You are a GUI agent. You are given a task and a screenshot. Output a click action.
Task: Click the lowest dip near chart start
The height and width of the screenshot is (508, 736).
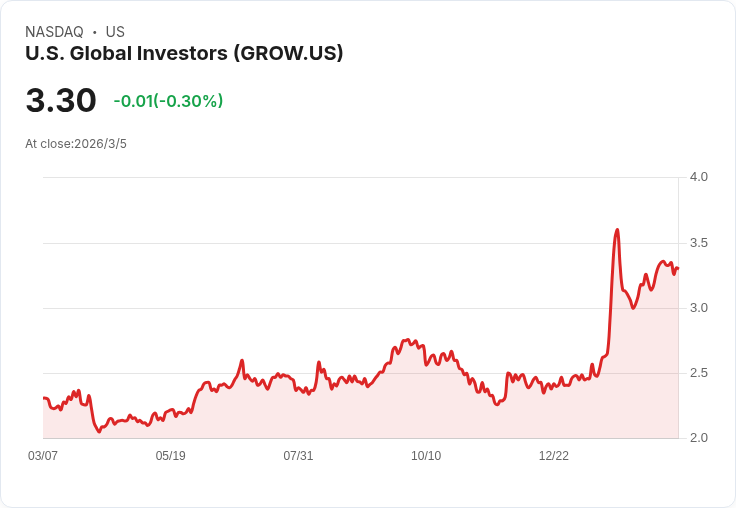coord(99,431)
